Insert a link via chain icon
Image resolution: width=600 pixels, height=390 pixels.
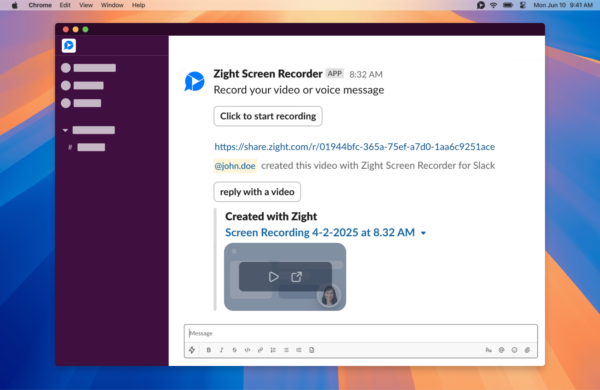click(260, 350)
